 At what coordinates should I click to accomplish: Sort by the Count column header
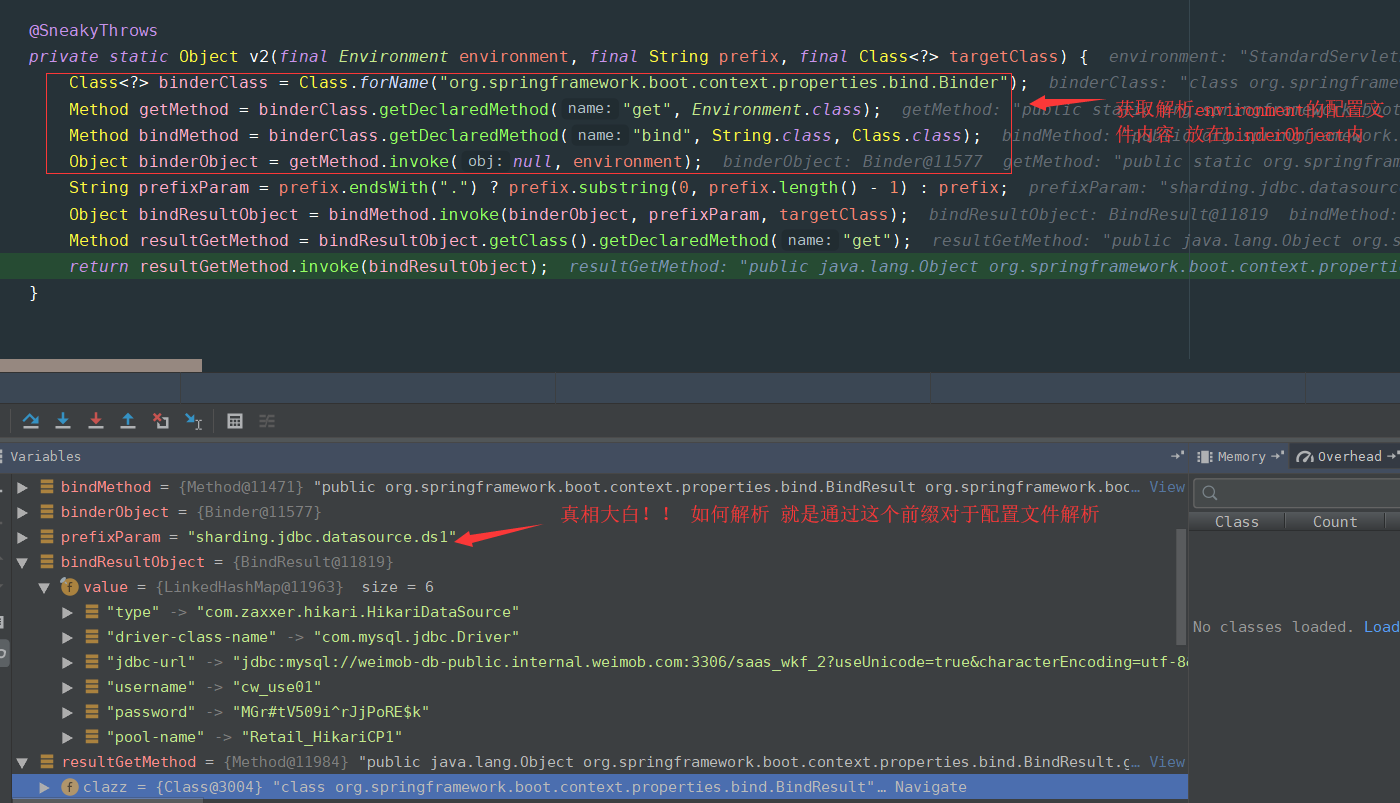click(x=1335, y=522)
